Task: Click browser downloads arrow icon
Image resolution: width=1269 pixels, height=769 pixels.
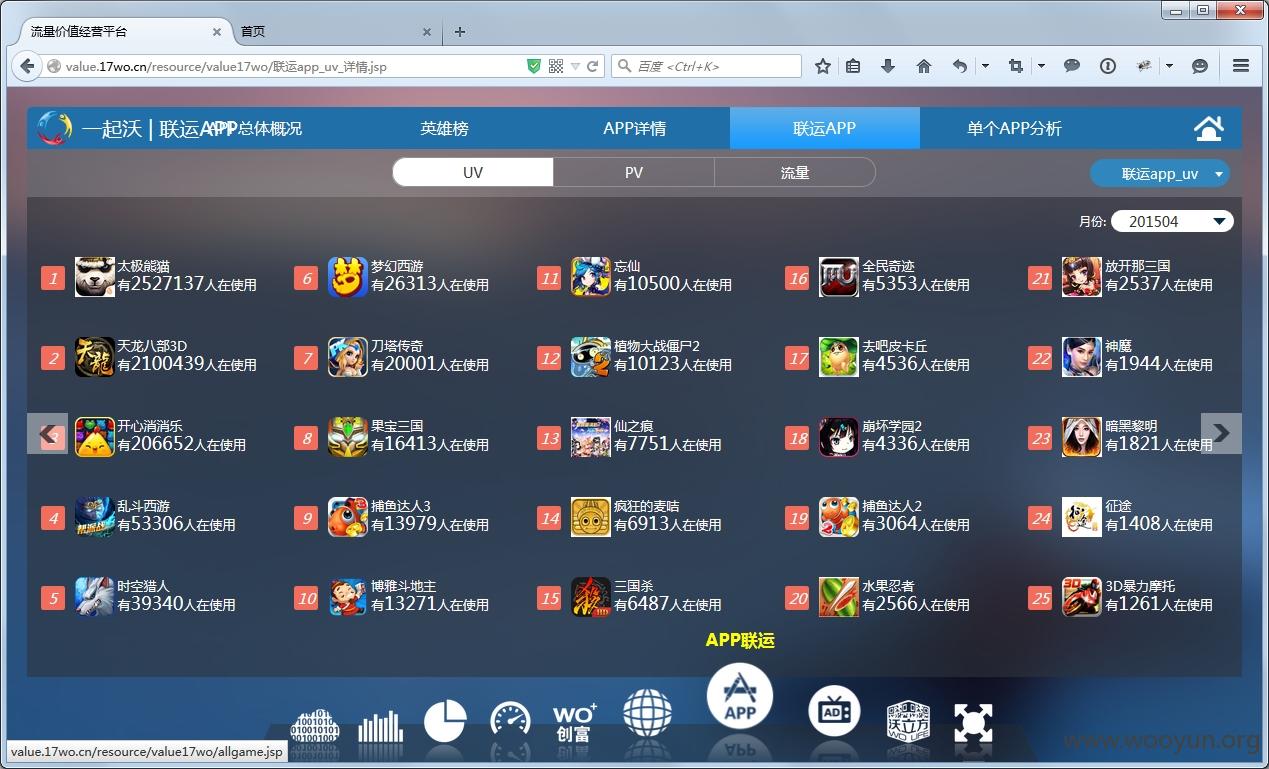Action: (888, 66)
